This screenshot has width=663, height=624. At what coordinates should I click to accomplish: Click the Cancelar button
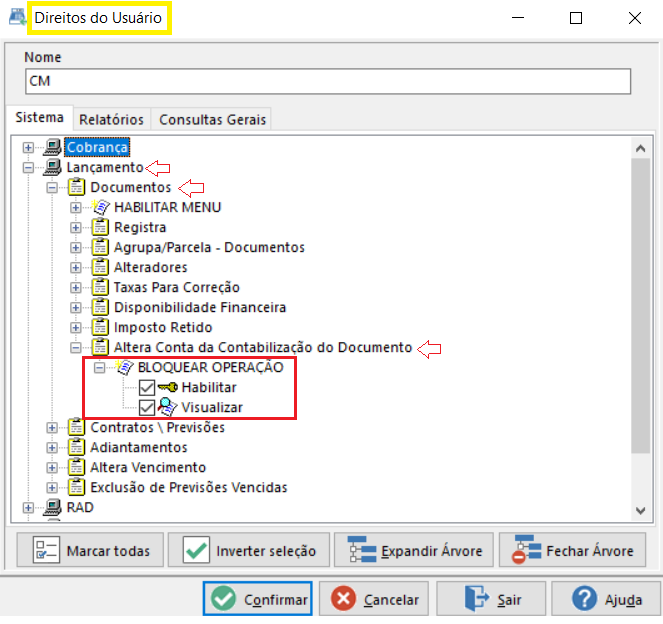point(374,599)
